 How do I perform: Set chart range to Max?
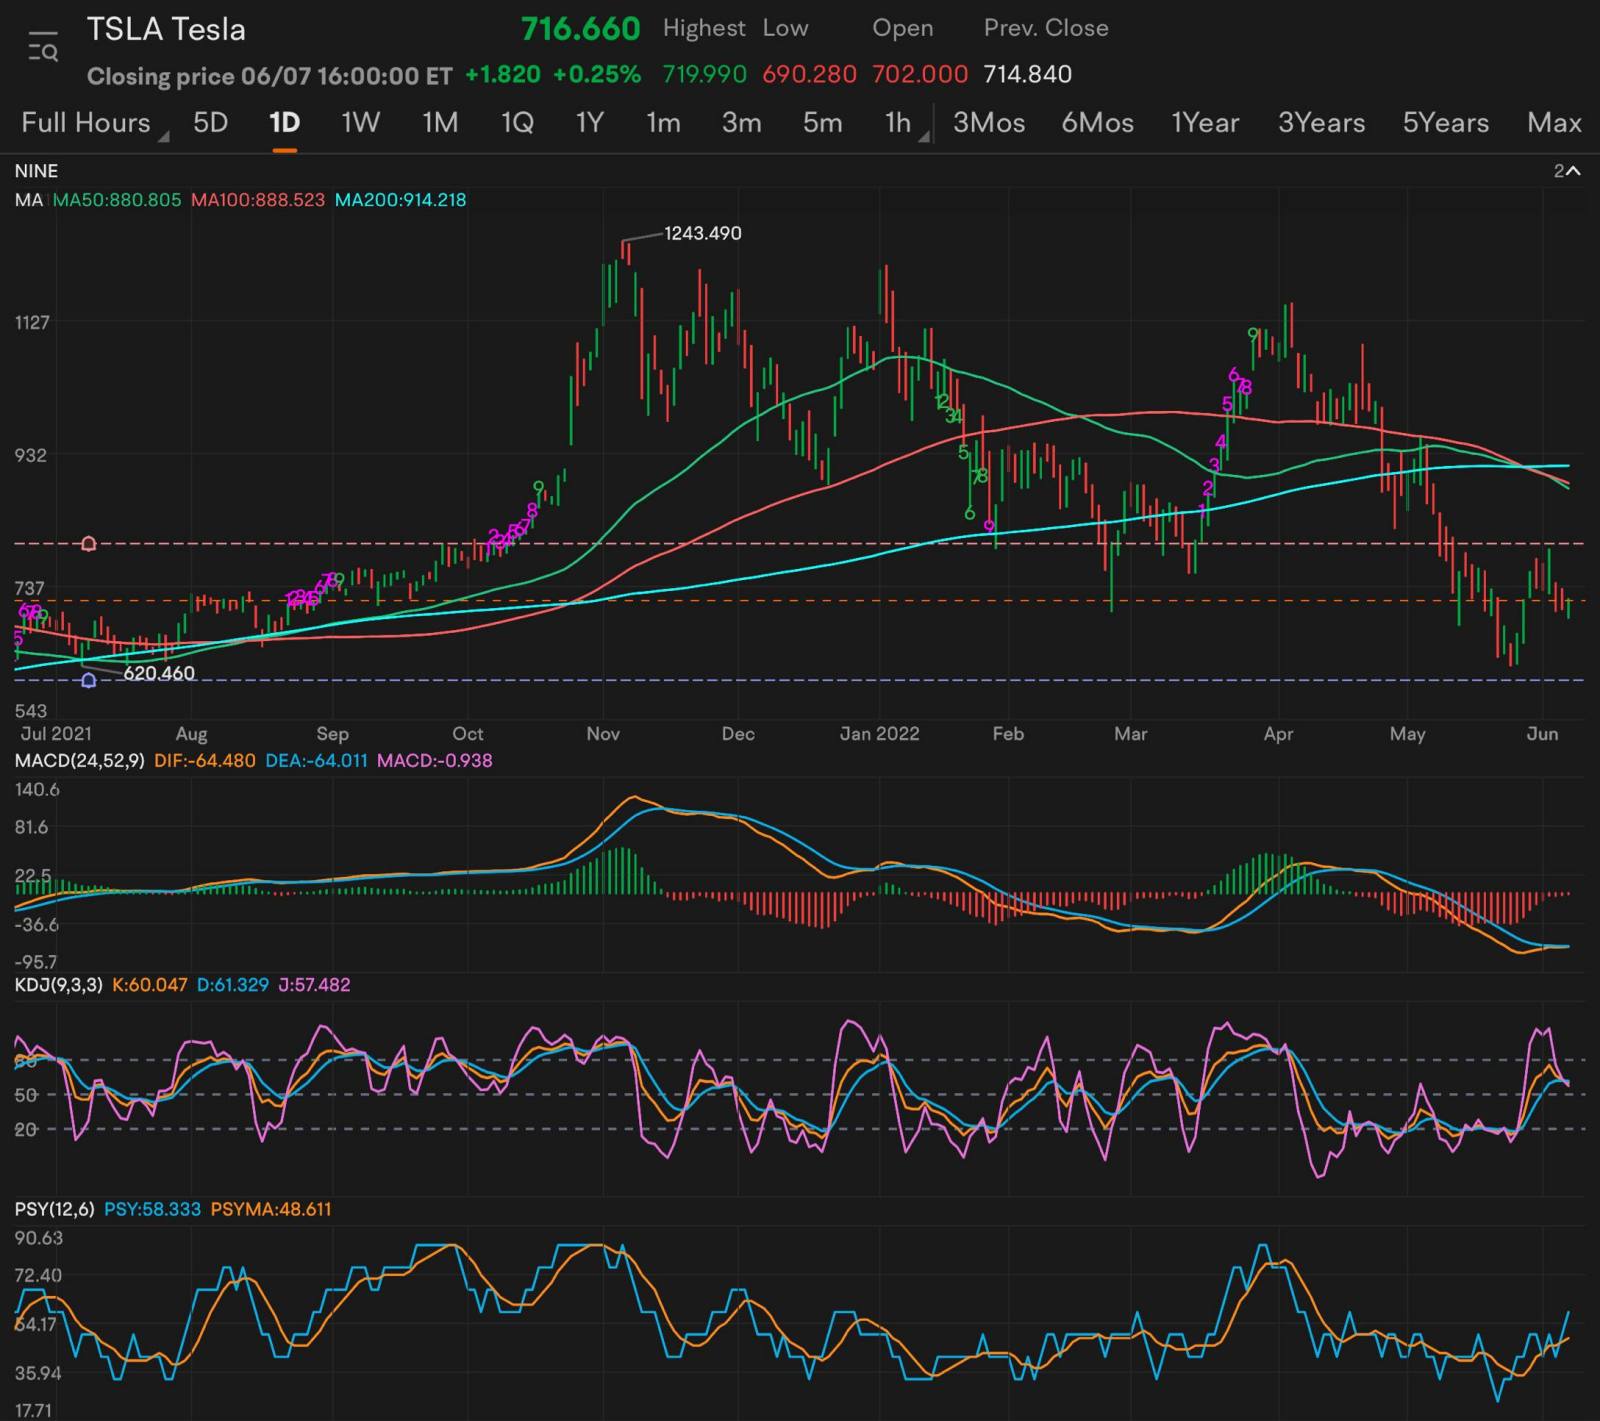click(1554, 123)
